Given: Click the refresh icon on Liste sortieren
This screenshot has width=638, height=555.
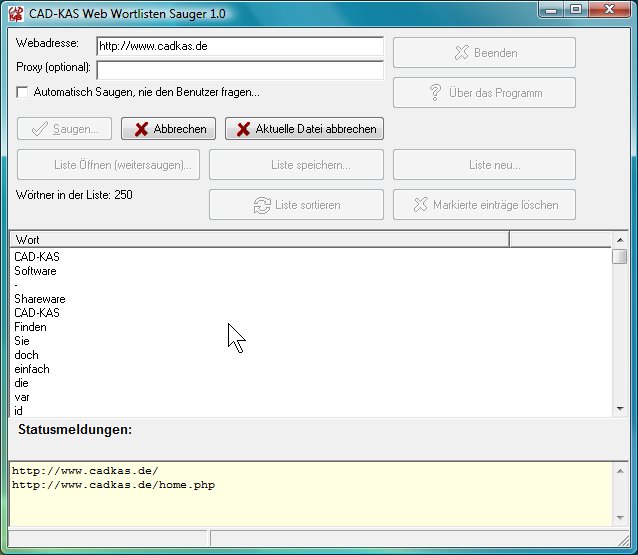Looking at the screenshot, I should coord(262,205).
